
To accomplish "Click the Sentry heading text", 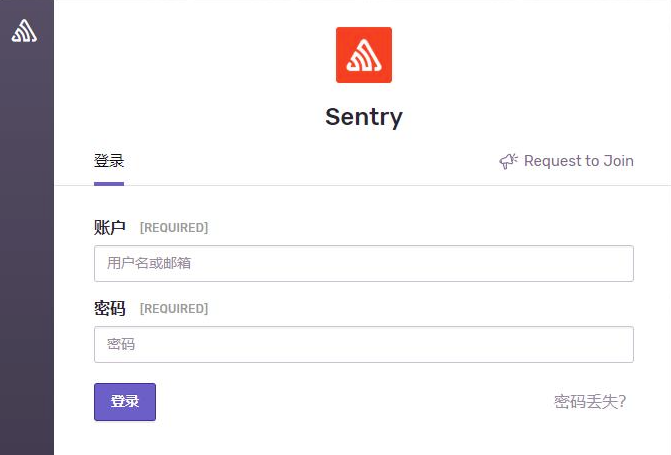I will 364,117.
